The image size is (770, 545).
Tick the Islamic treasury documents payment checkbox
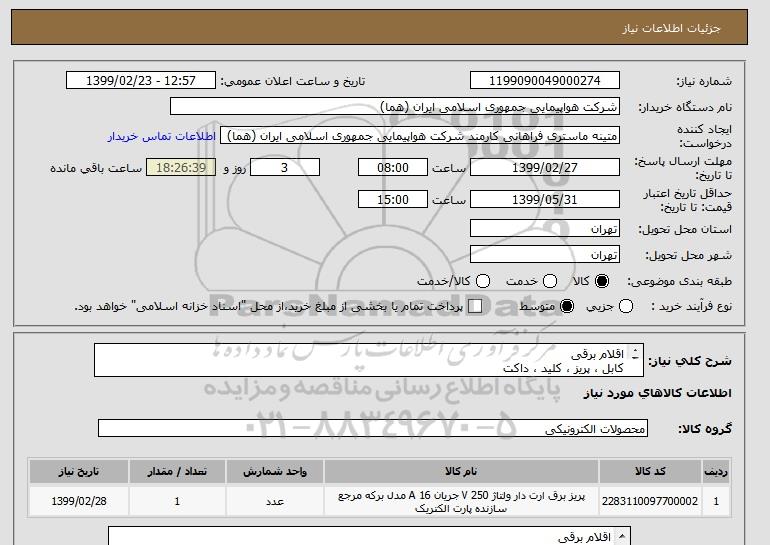pyautogui.click(x=475, y=306)
